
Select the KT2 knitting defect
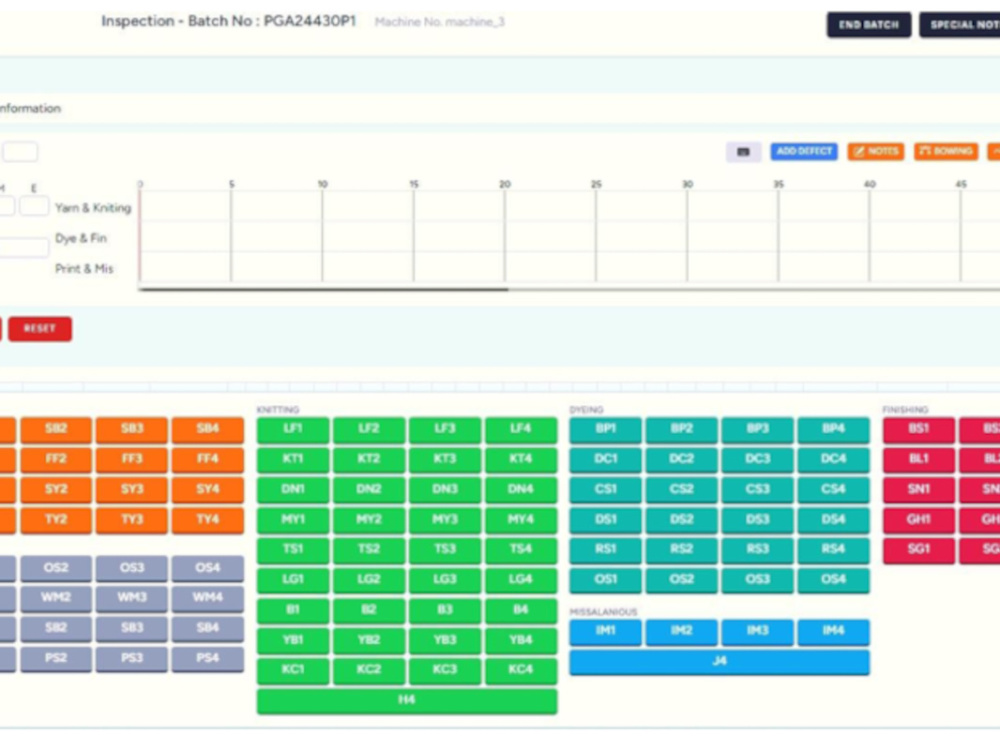369,459
